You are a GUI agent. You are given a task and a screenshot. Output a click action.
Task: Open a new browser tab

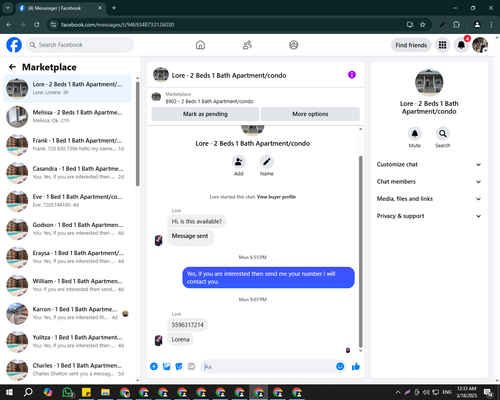(114, 8)
